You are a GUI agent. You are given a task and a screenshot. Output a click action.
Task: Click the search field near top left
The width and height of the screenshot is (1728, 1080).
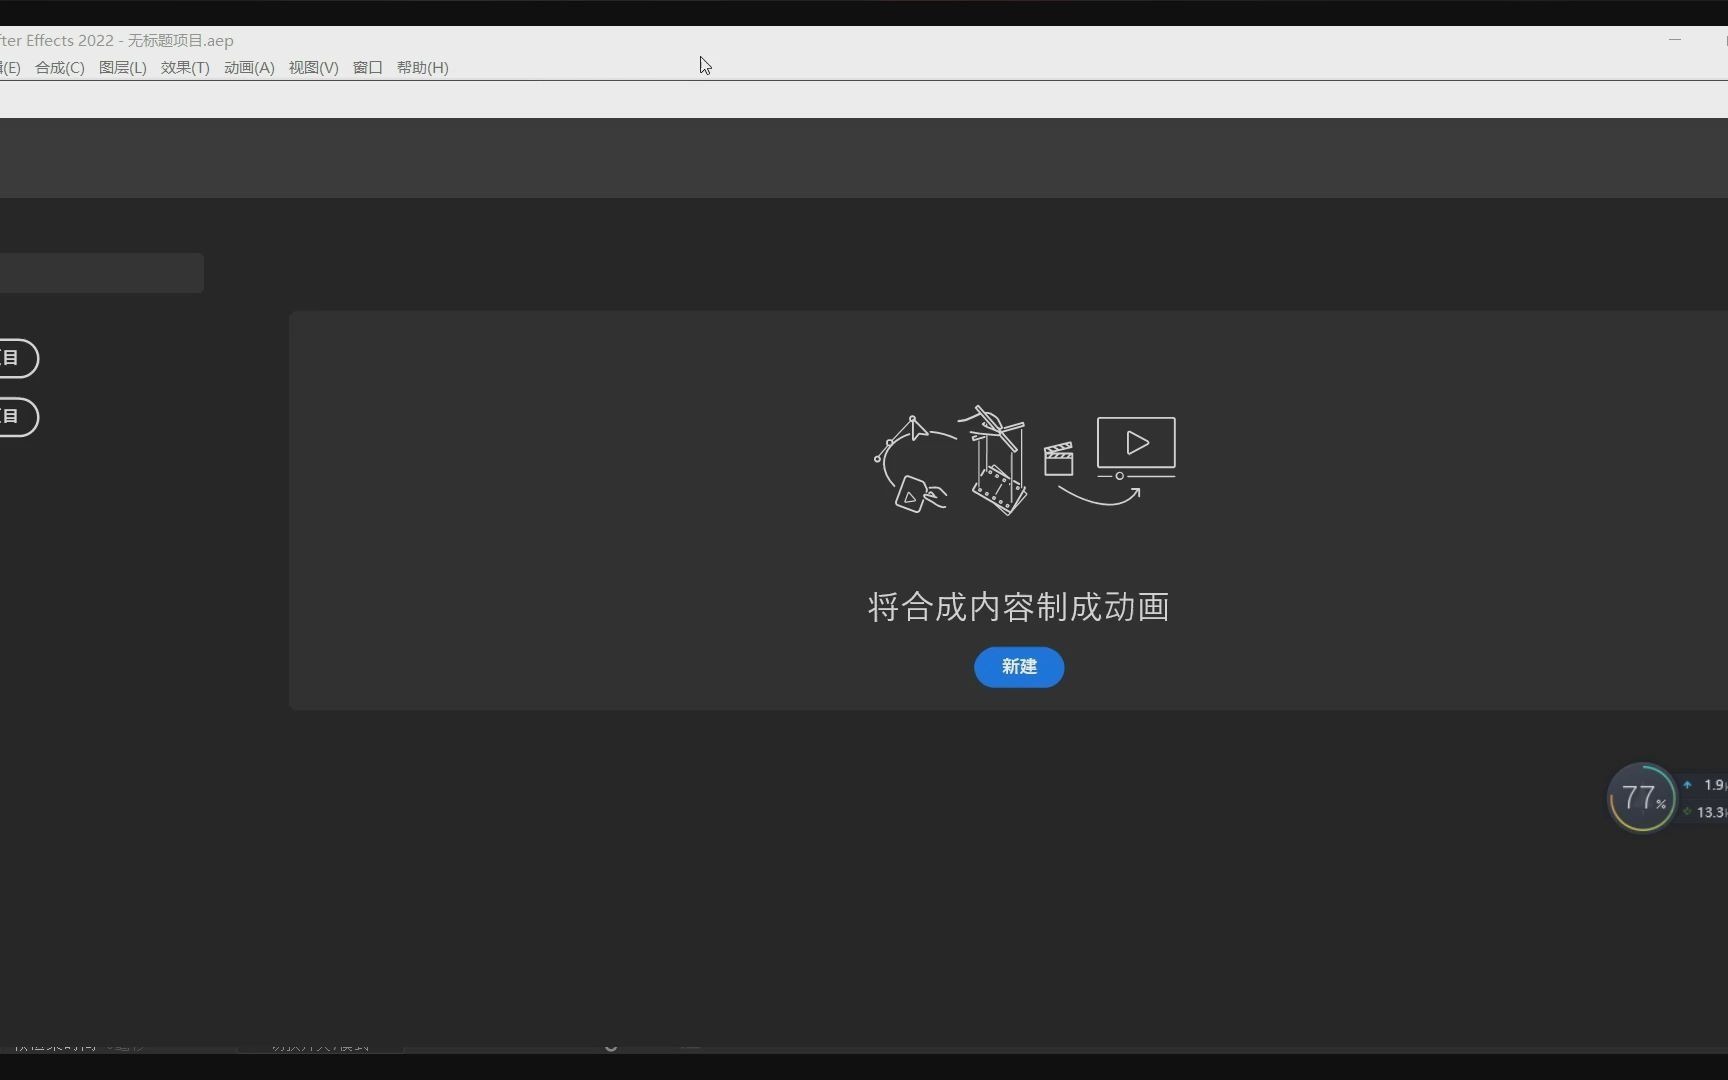tap(100, 272)
